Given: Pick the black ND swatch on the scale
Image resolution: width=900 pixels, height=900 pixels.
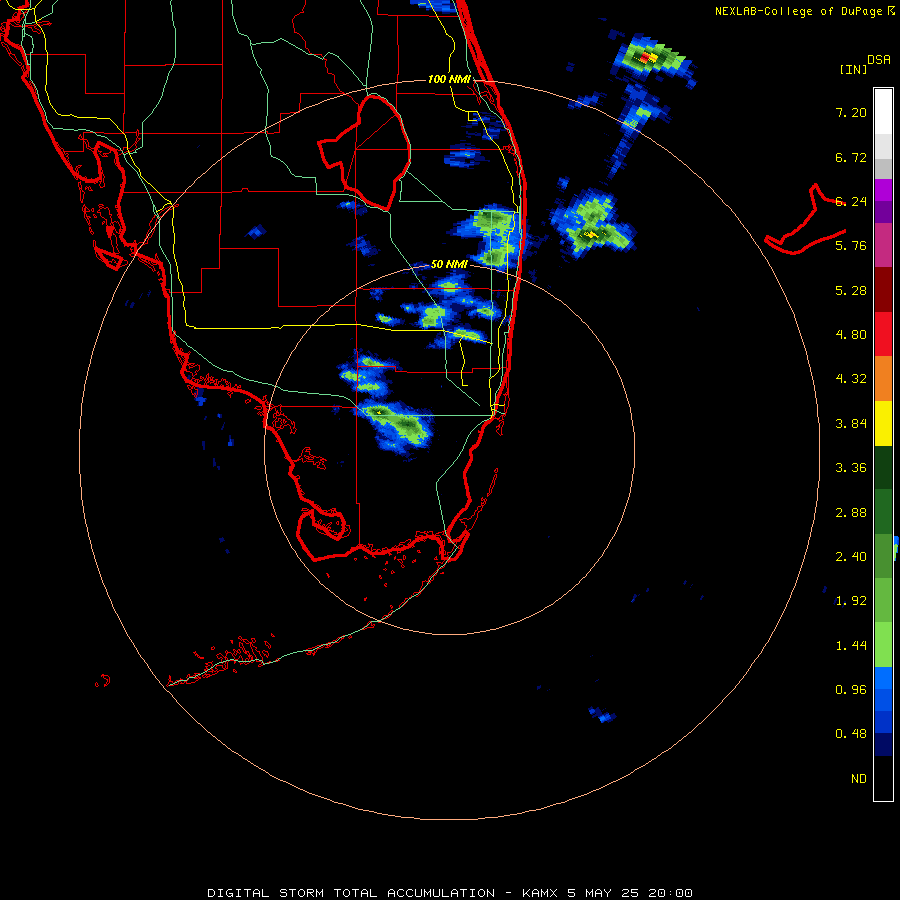Looking at the screenshot, I should [883, 778].
